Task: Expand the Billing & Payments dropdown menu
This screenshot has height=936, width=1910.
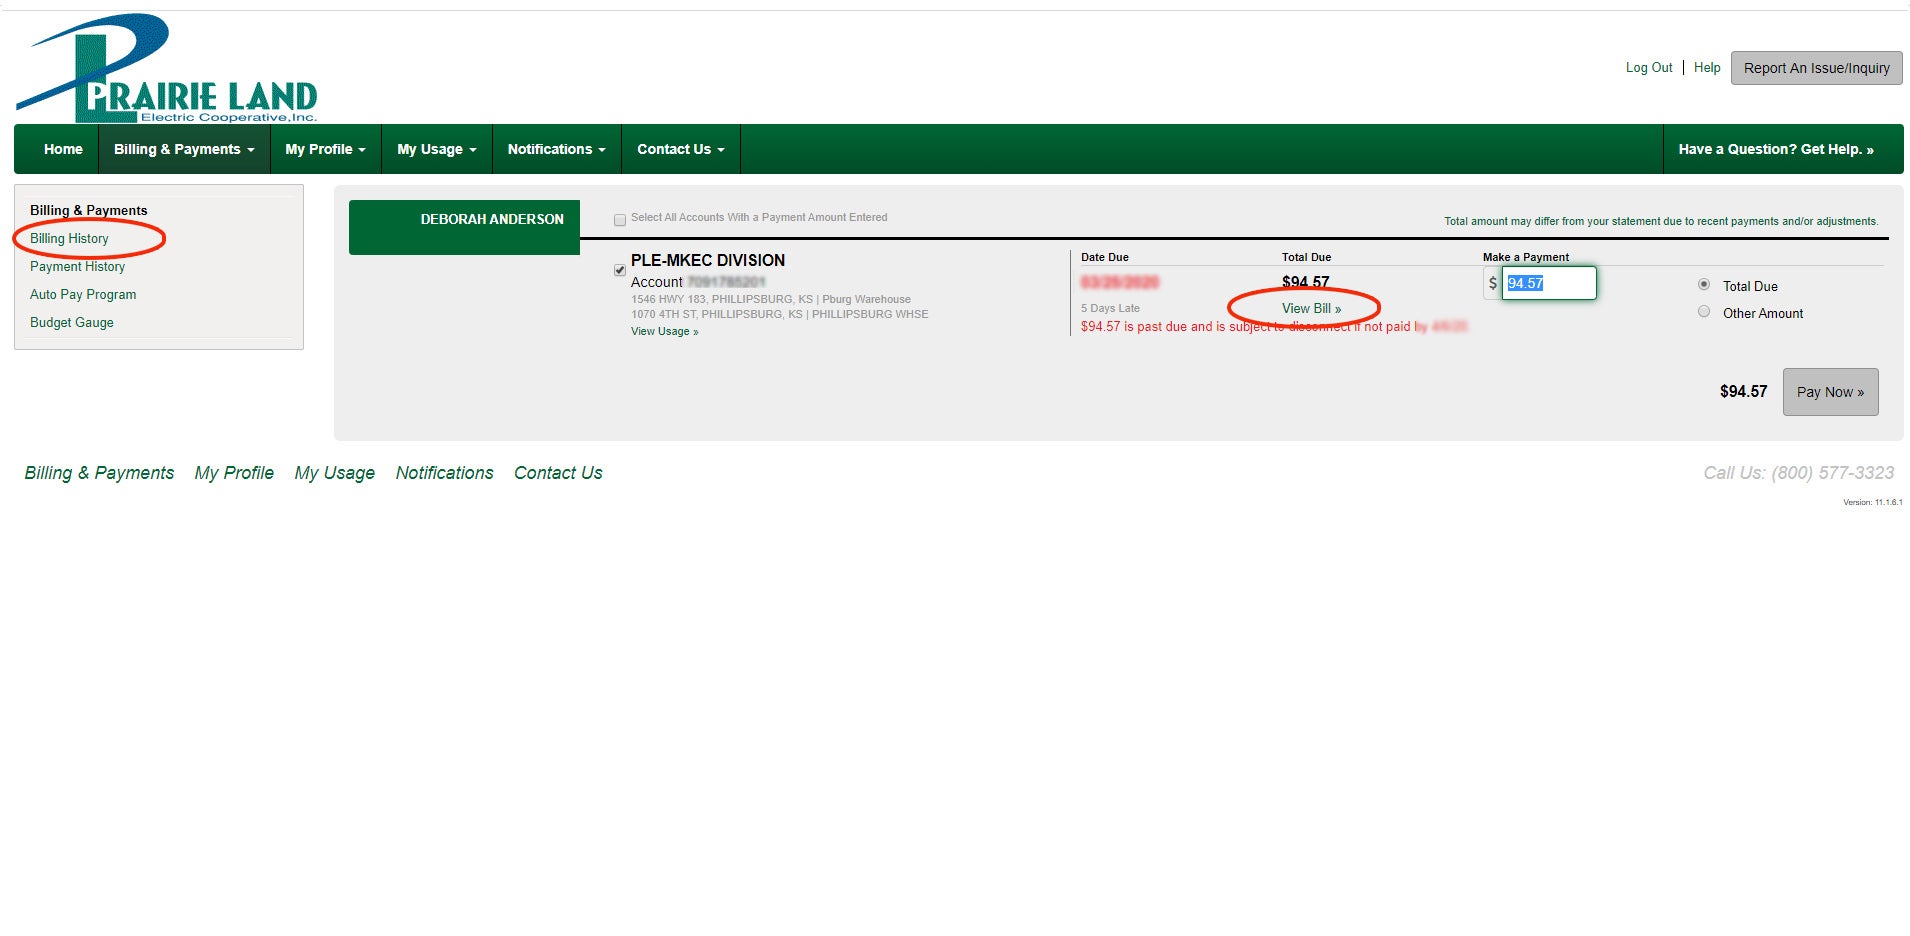Action: pyautogui.click(x=184, y=149)
